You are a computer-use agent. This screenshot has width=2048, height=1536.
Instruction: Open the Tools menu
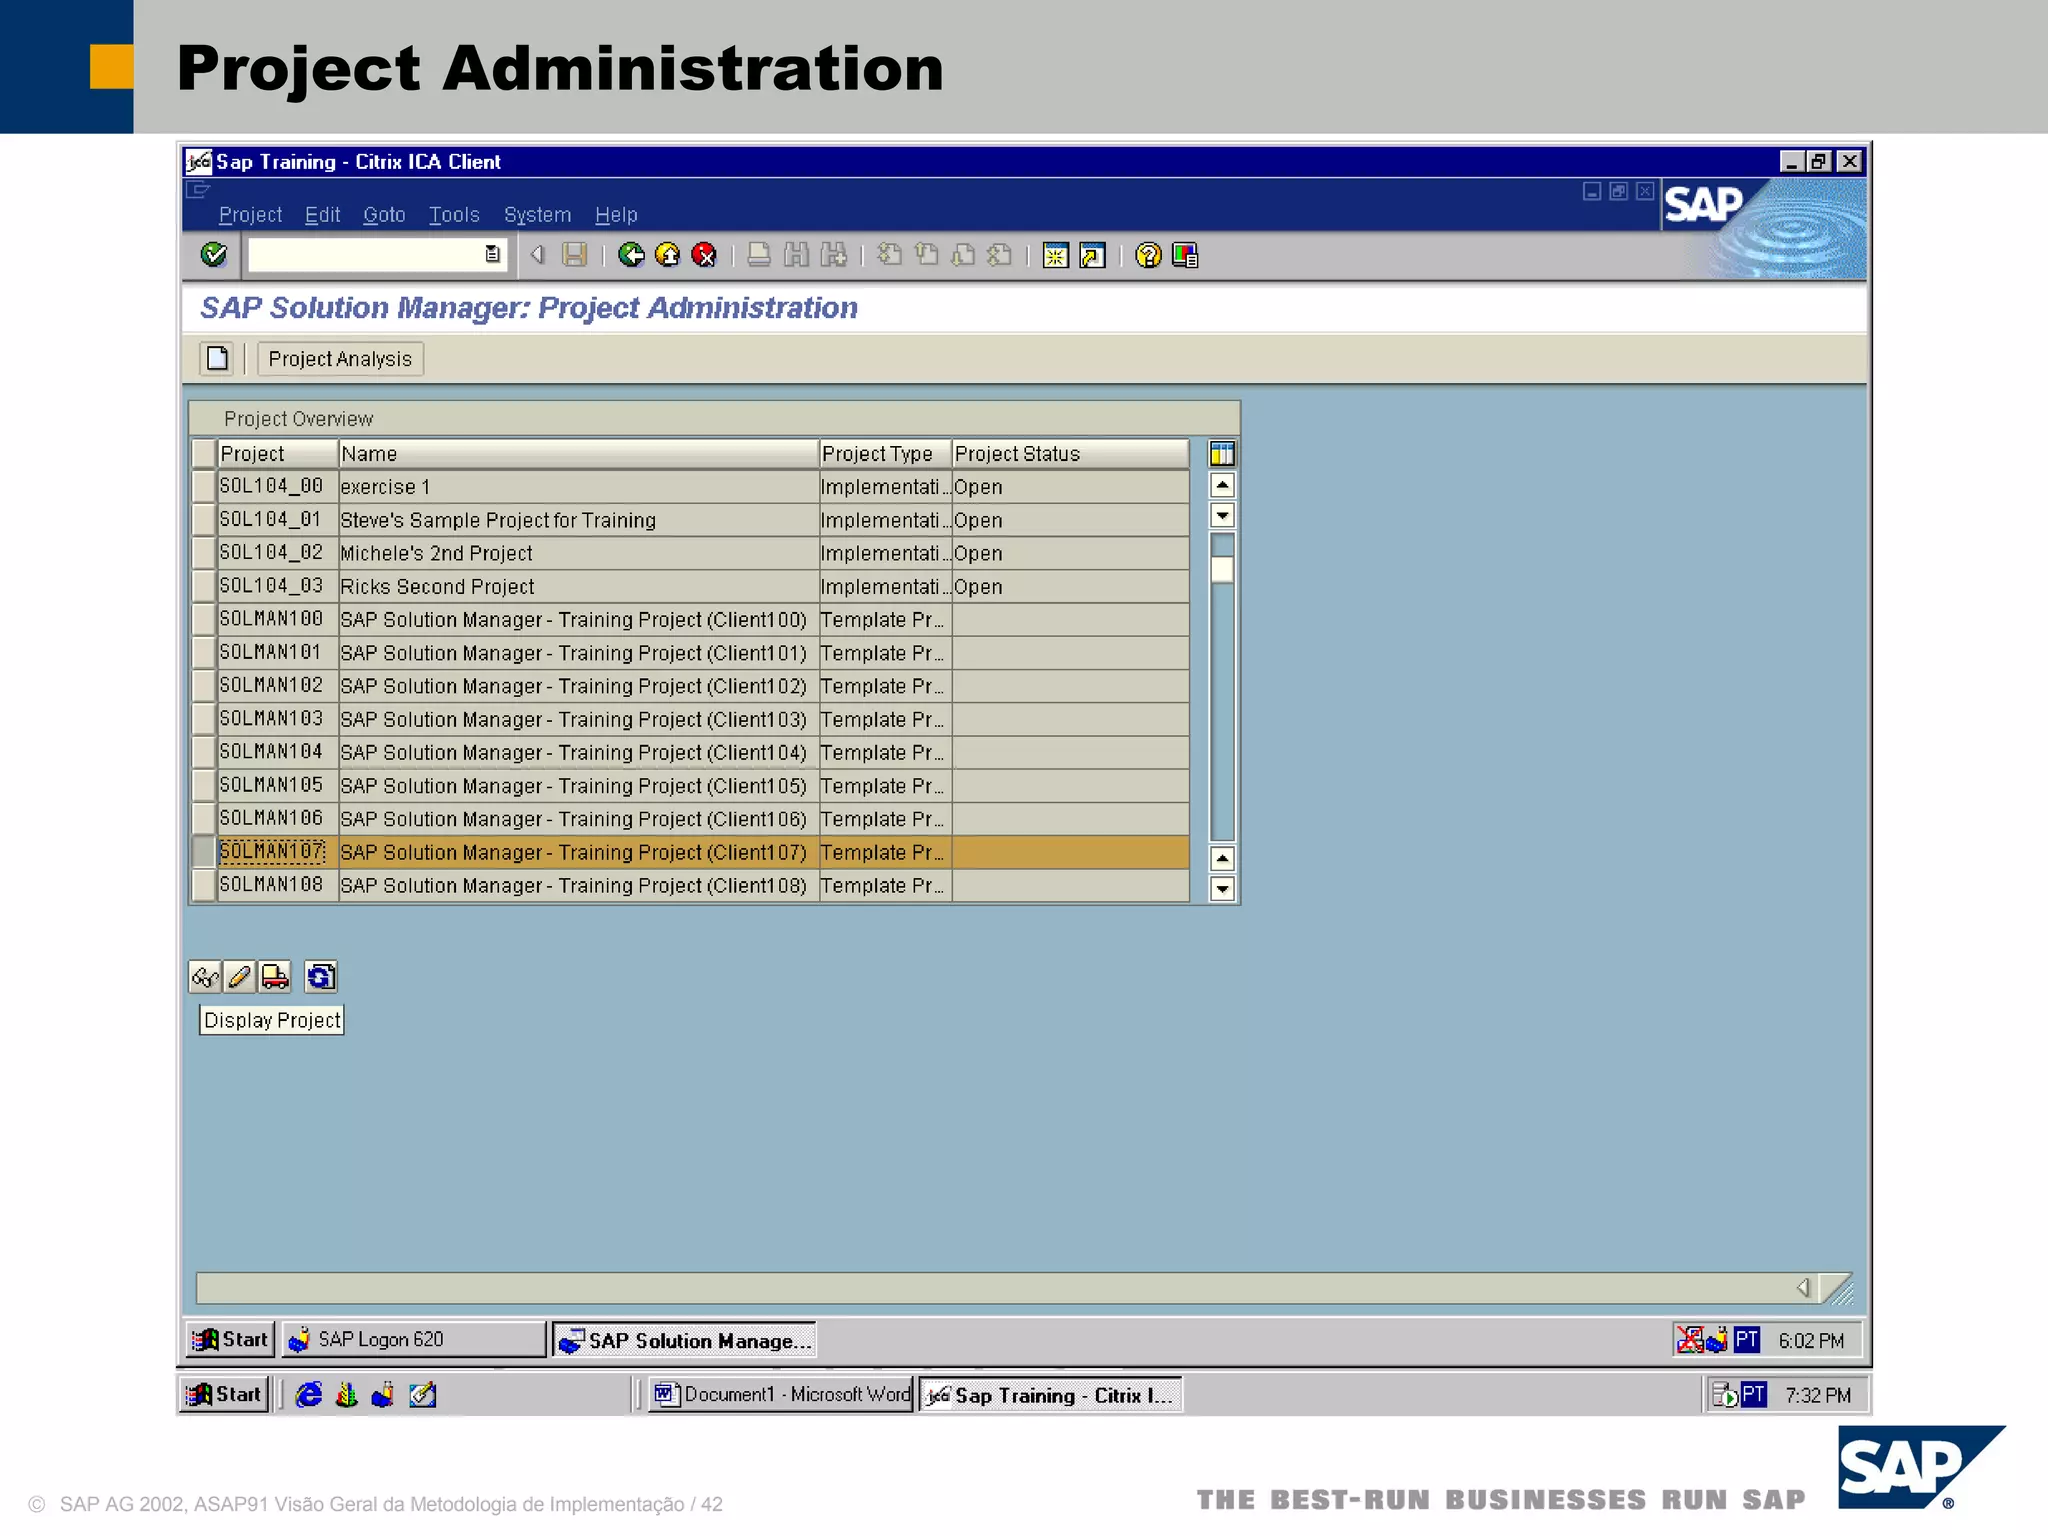click(454, 215)
